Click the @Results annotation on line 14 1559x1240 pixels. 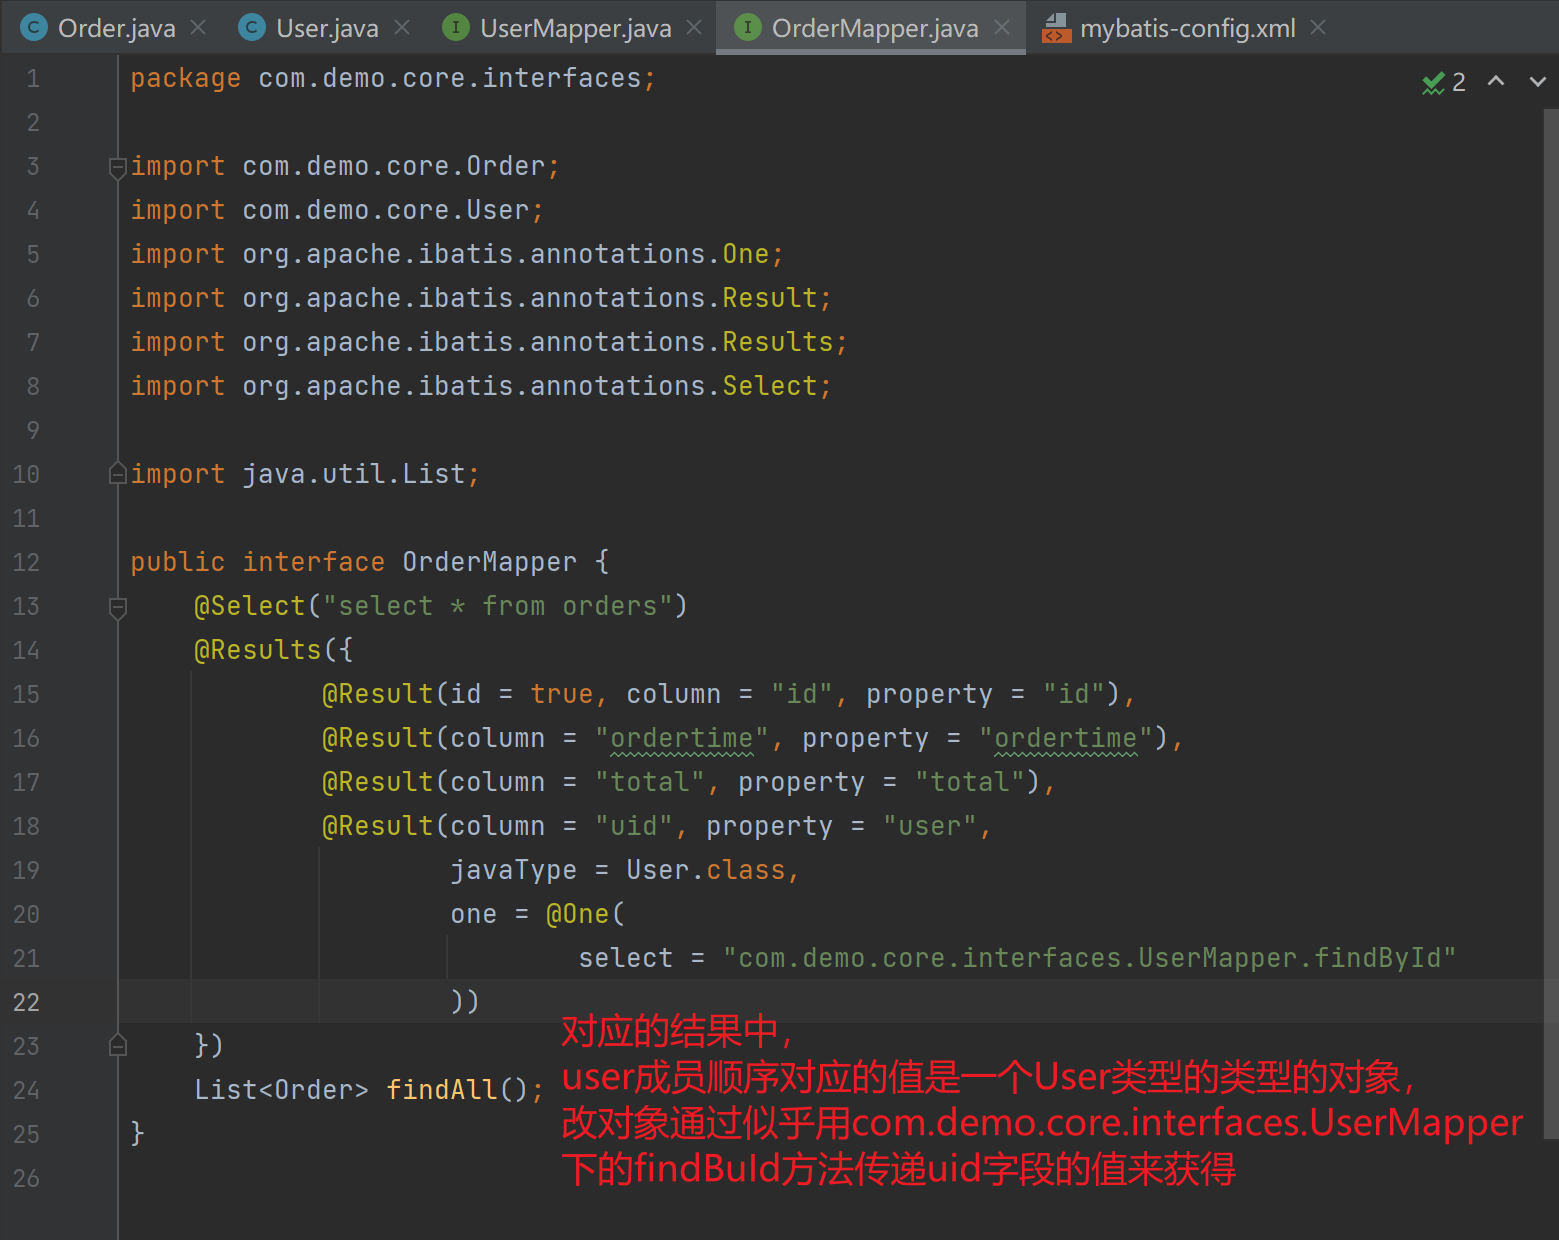257,650
